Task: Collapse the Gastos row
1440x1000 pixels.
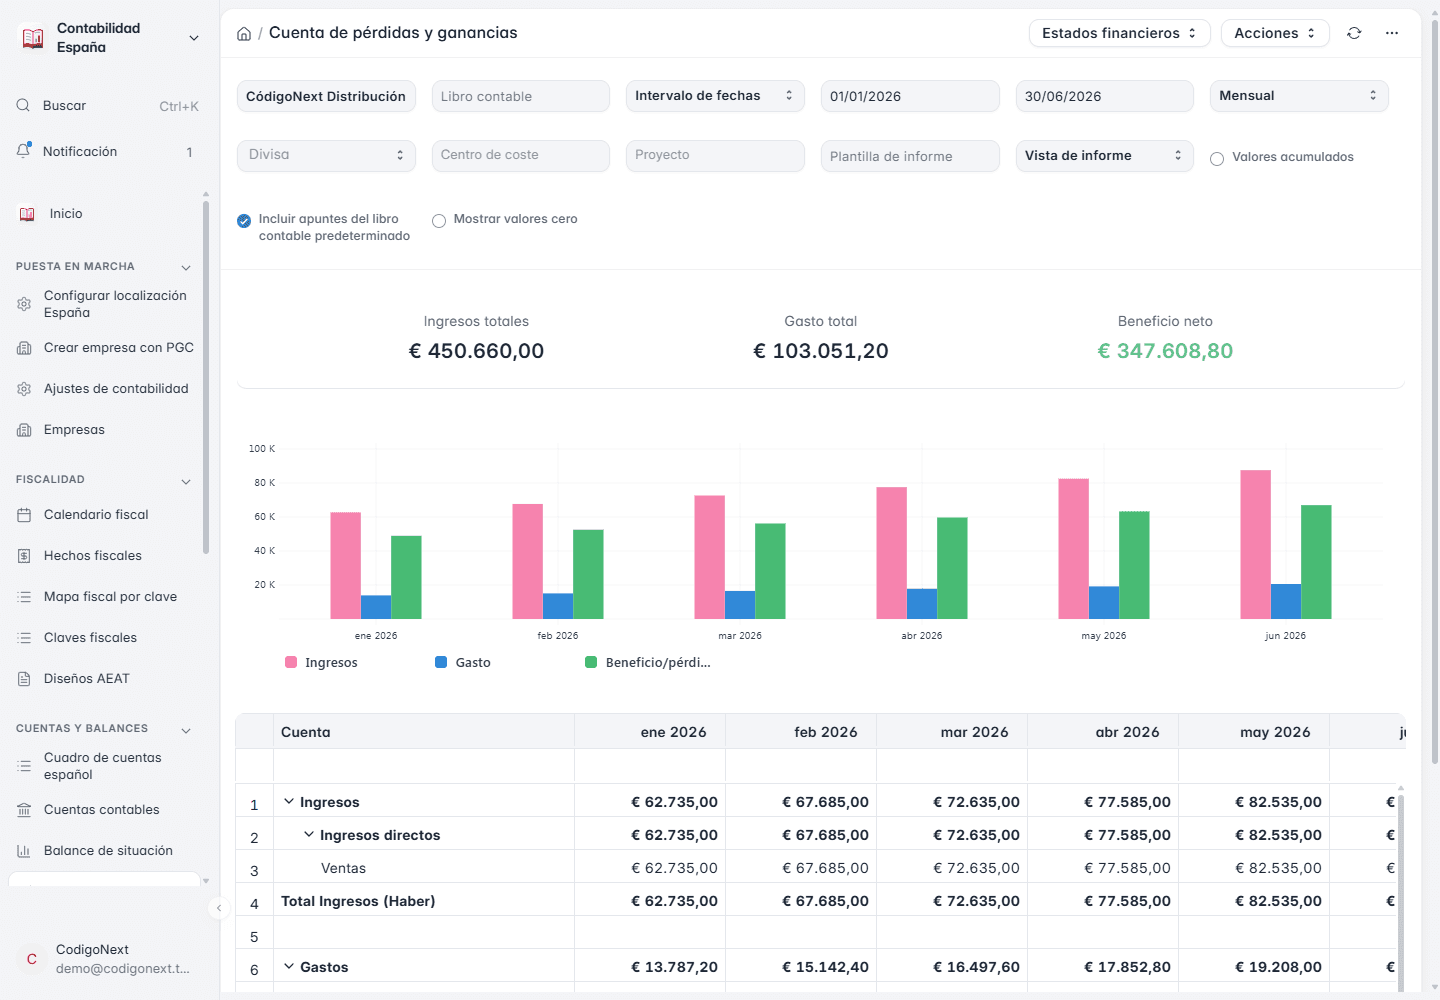Action: point(289,966)
